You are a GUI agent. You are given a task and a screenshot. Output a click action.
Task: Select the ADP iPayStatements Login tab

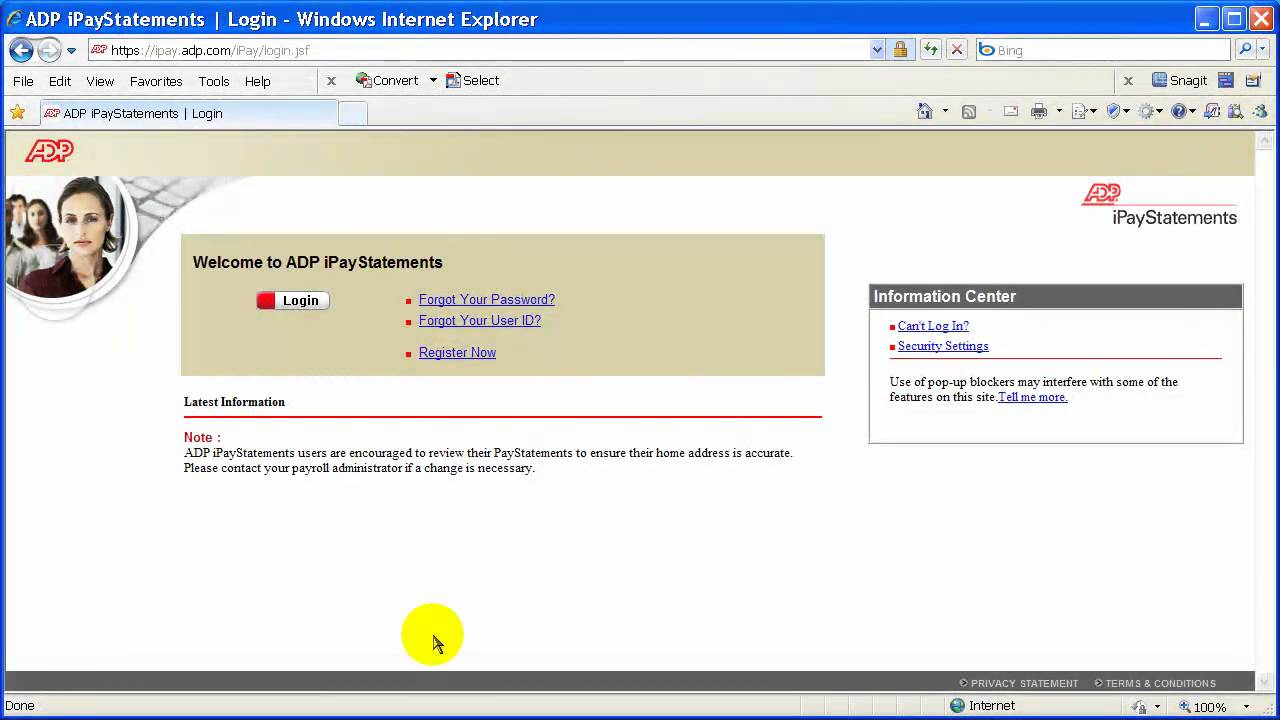188,113
